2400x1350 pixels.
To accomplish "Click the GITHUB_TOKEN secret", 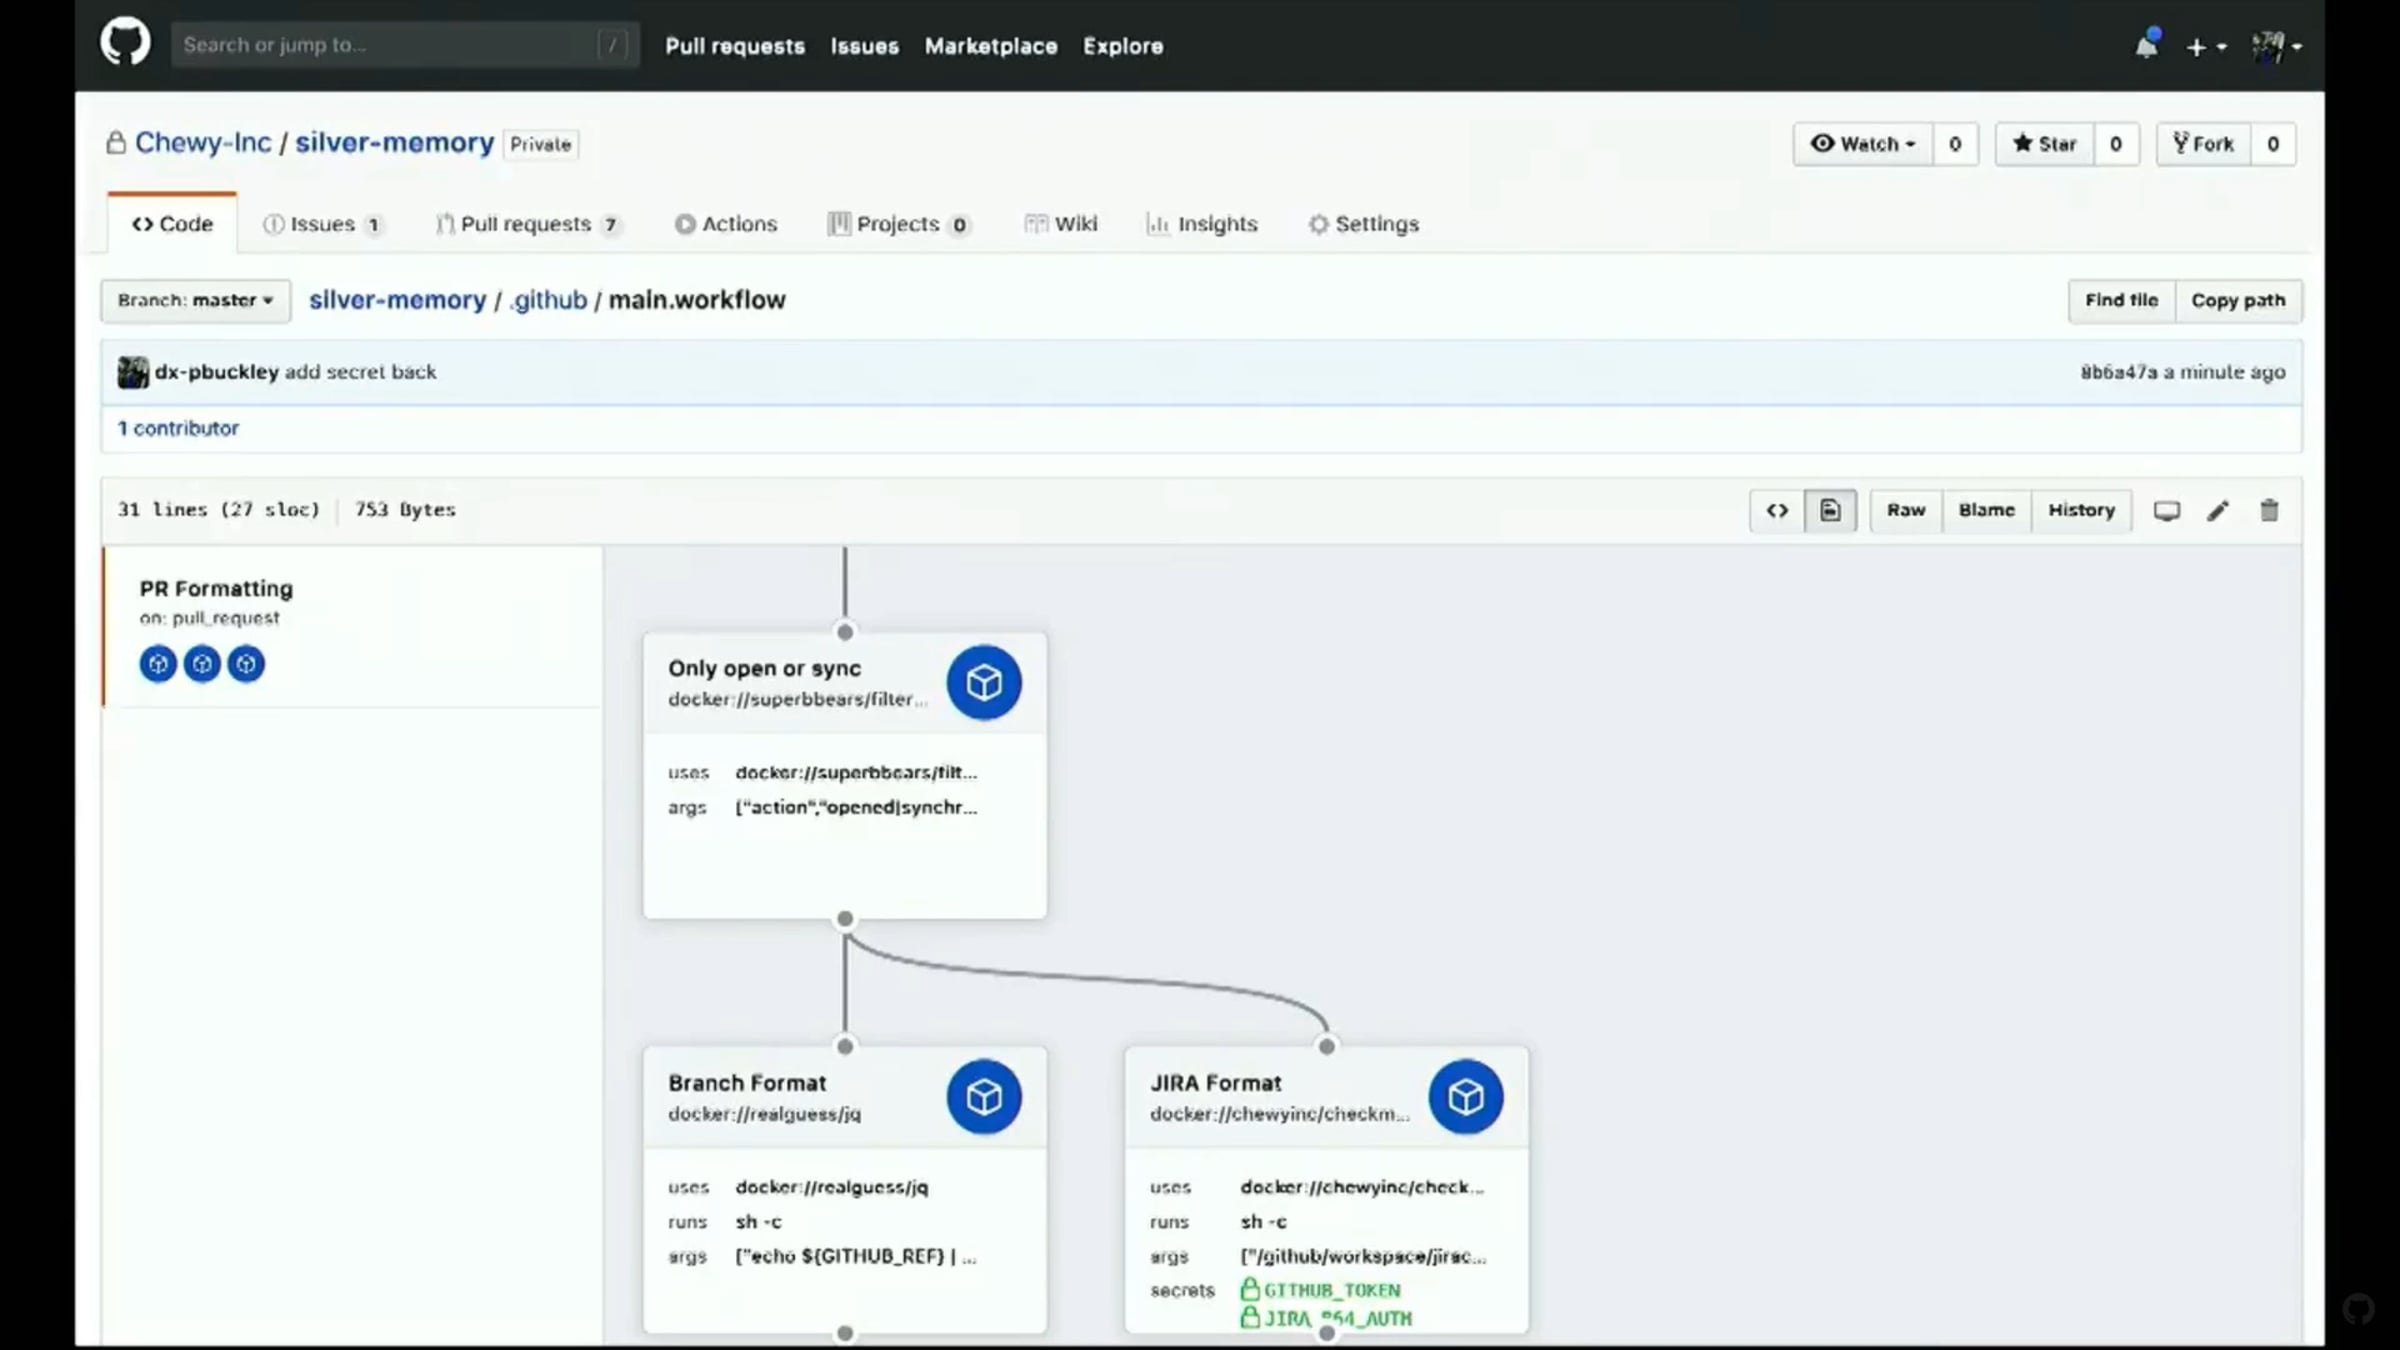I will (1321, 1290).
